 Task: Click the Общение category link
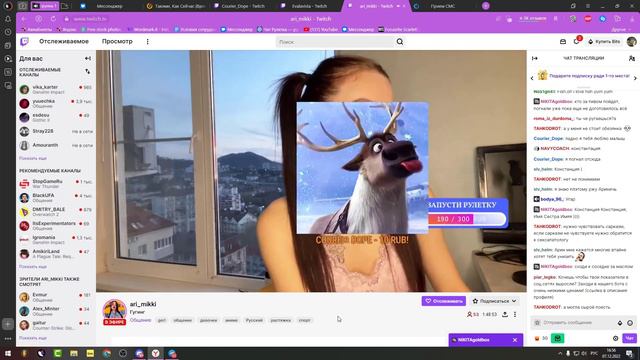(x=140, y=320)
